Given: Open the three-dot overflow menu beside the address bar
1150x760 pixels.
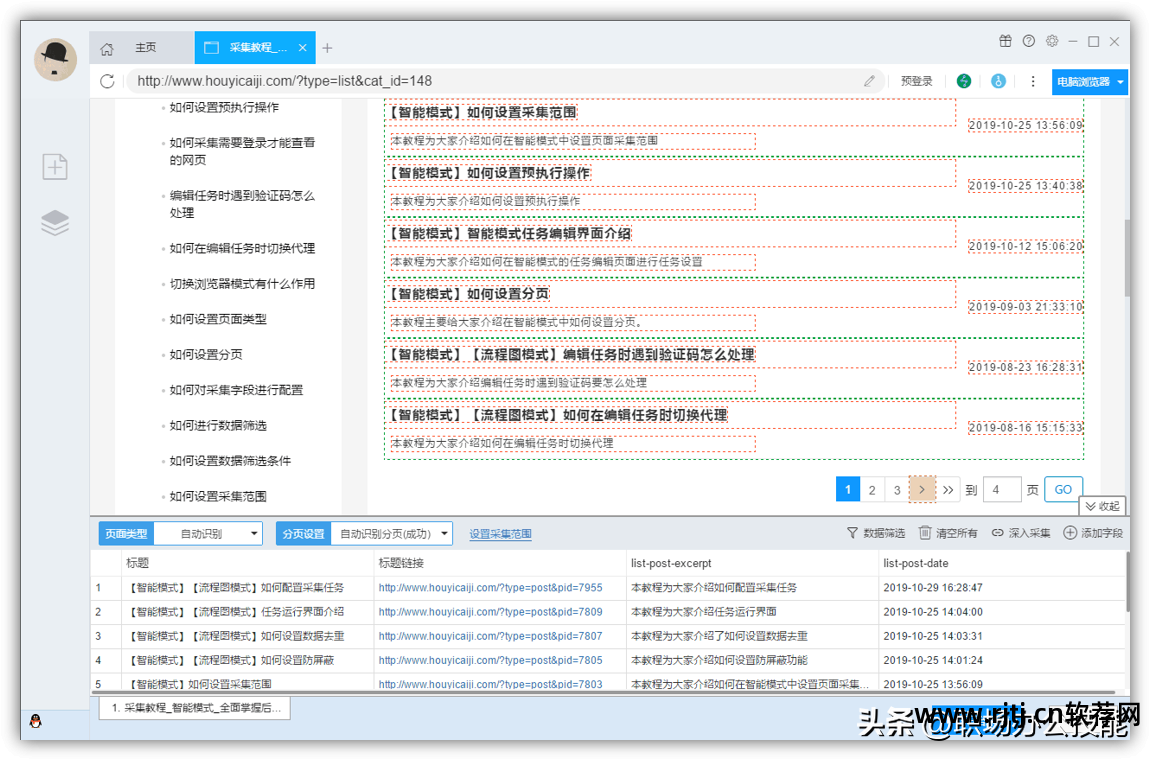Looking at the screenshot, I should point(1032,81).
